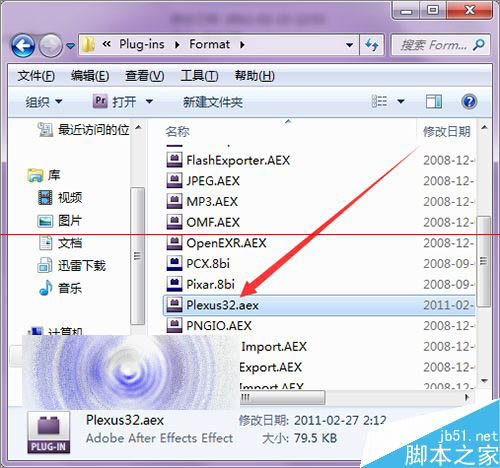Open the 视频 library
Viewport: 500px width, 468px height.
point(60,197)
